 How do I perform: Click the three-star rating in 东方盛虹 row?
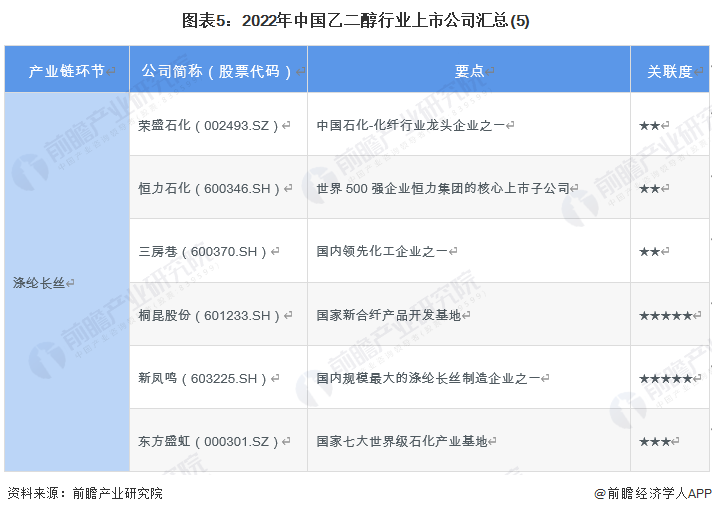coord(655,441)
